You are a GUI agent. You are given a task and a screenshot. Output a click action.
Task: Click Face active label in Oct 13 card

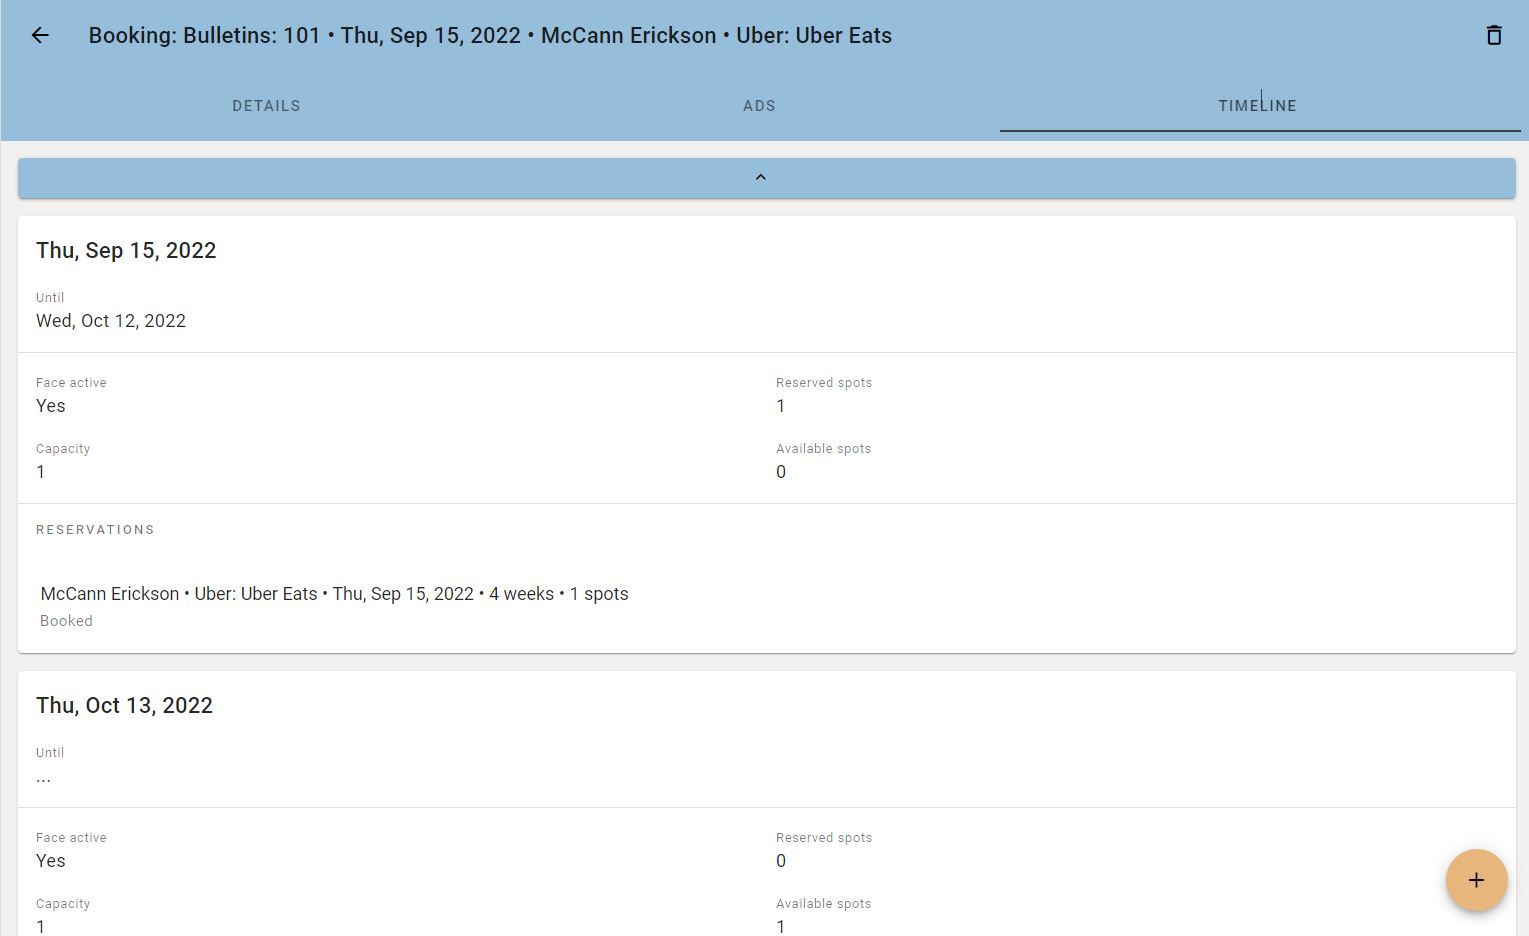[71, 838]
